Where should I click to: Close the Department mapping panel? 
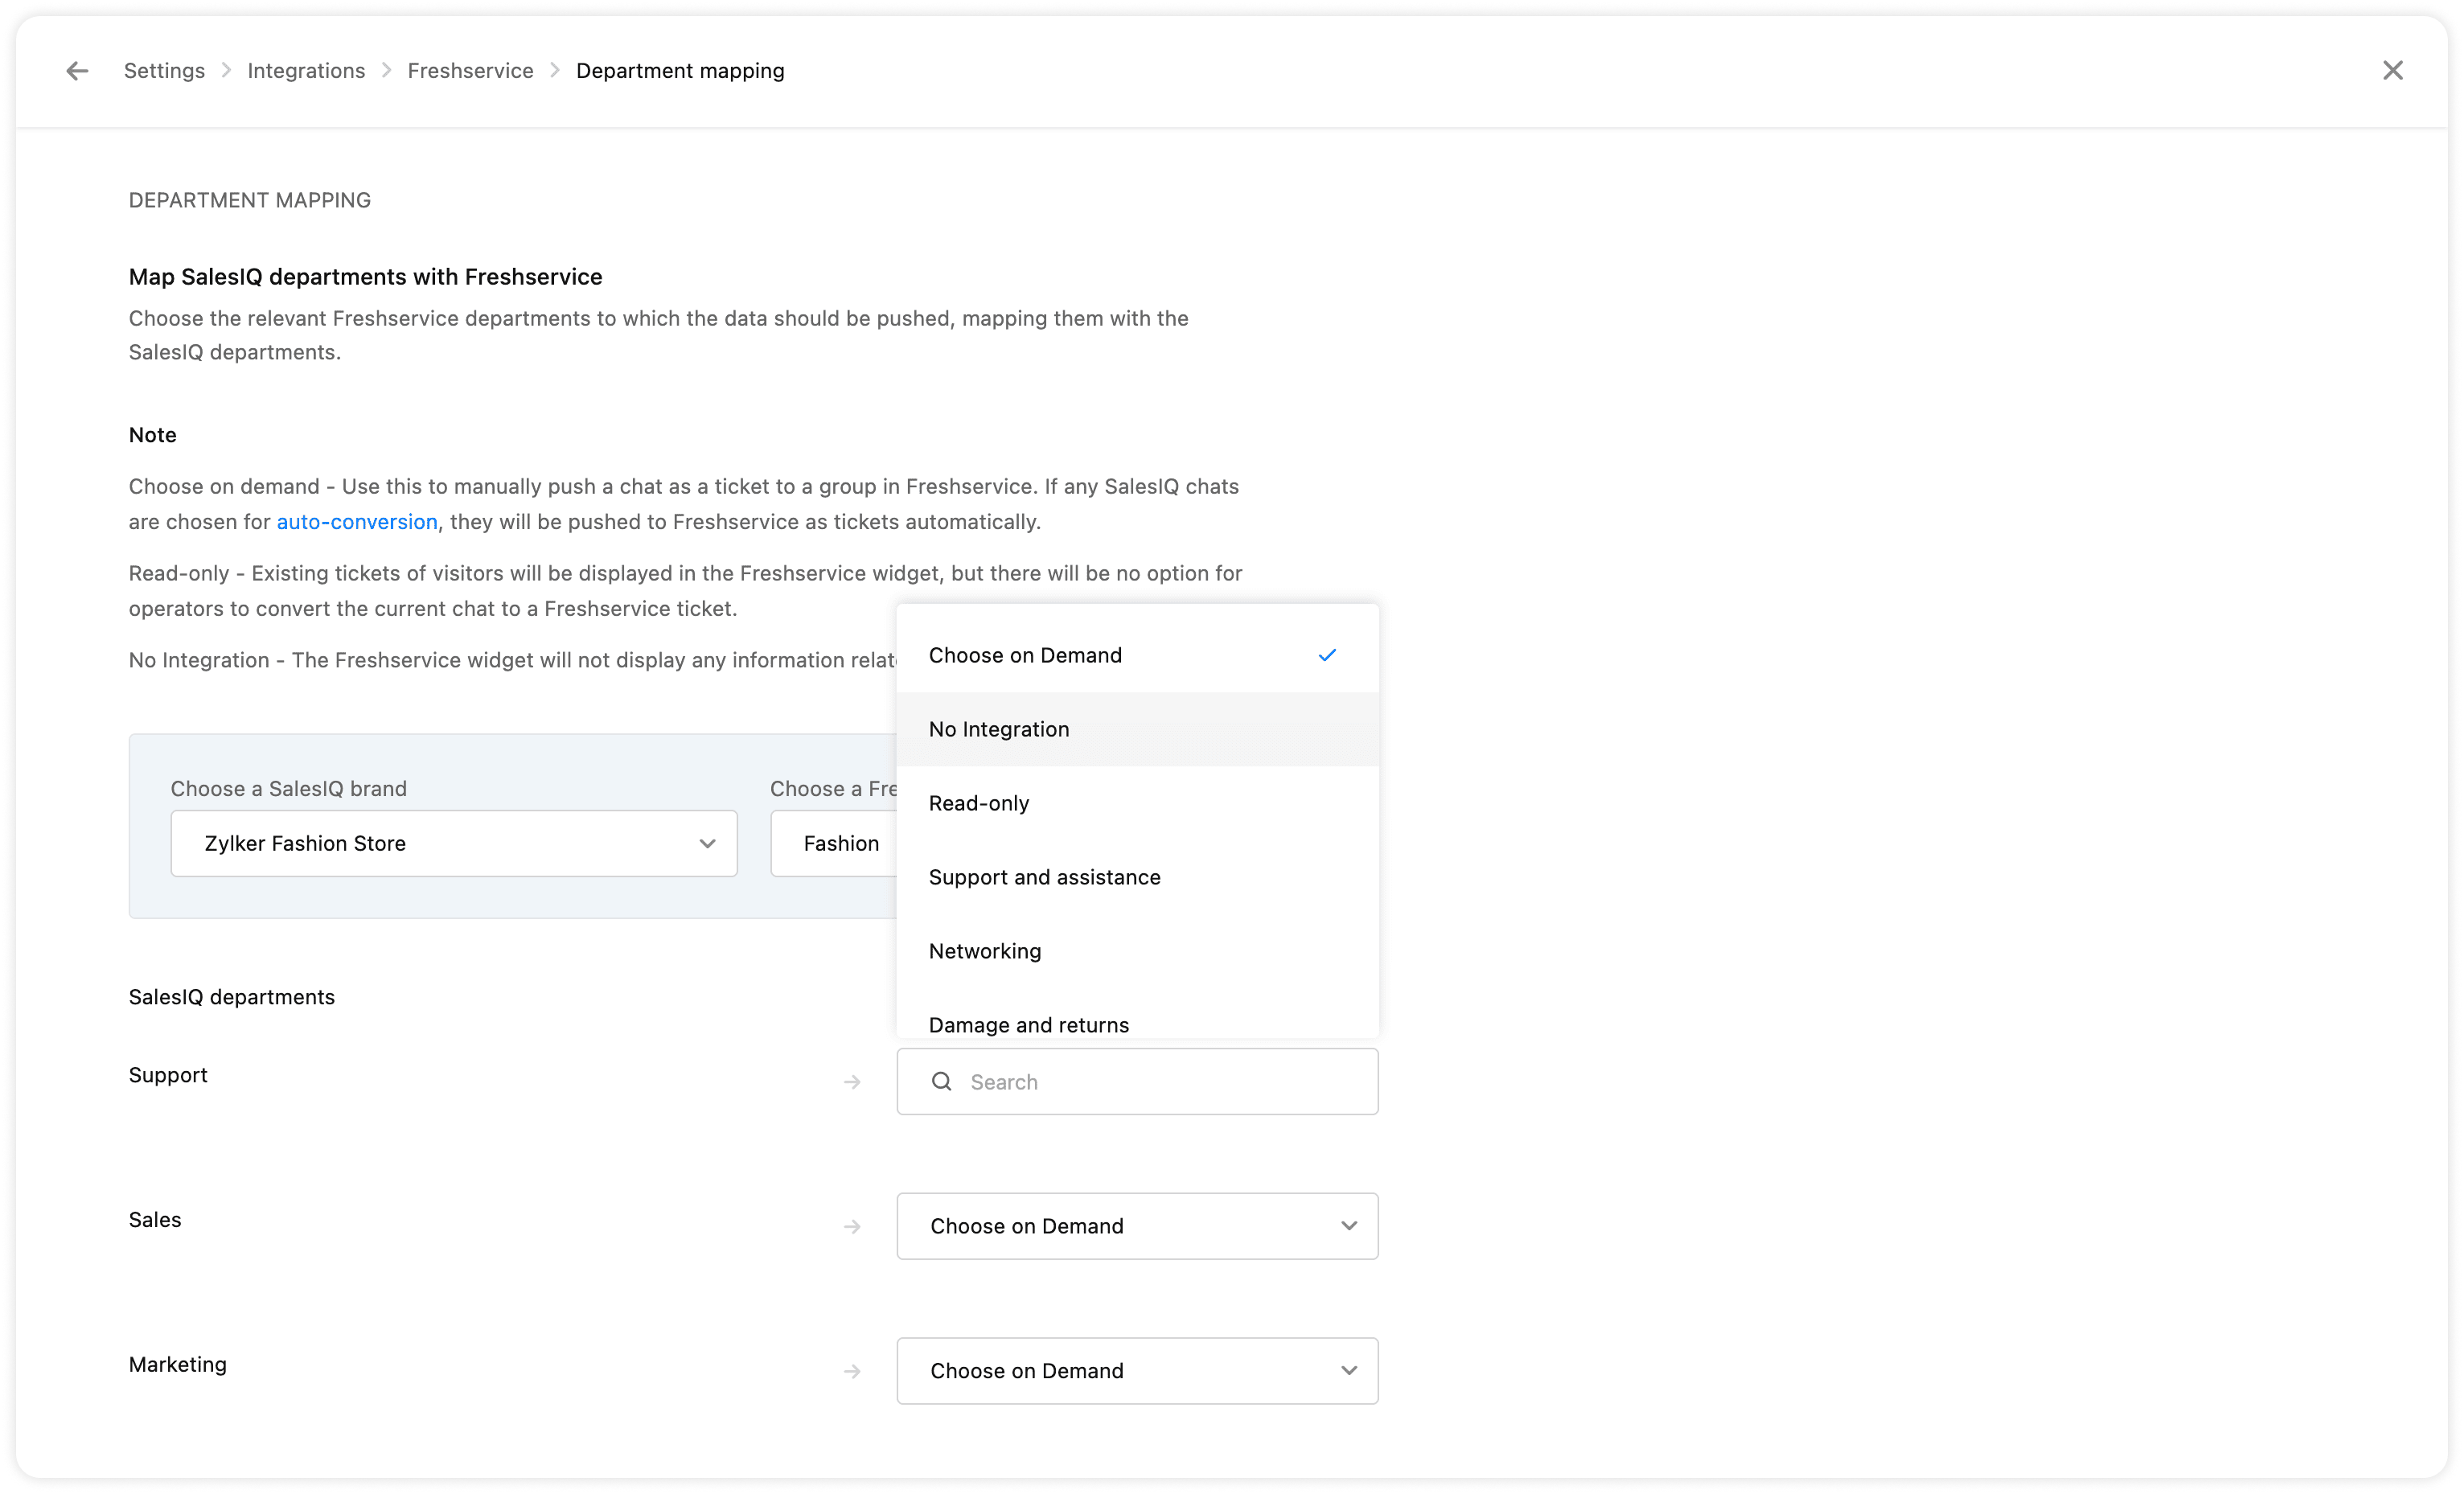pos(2392,71)
